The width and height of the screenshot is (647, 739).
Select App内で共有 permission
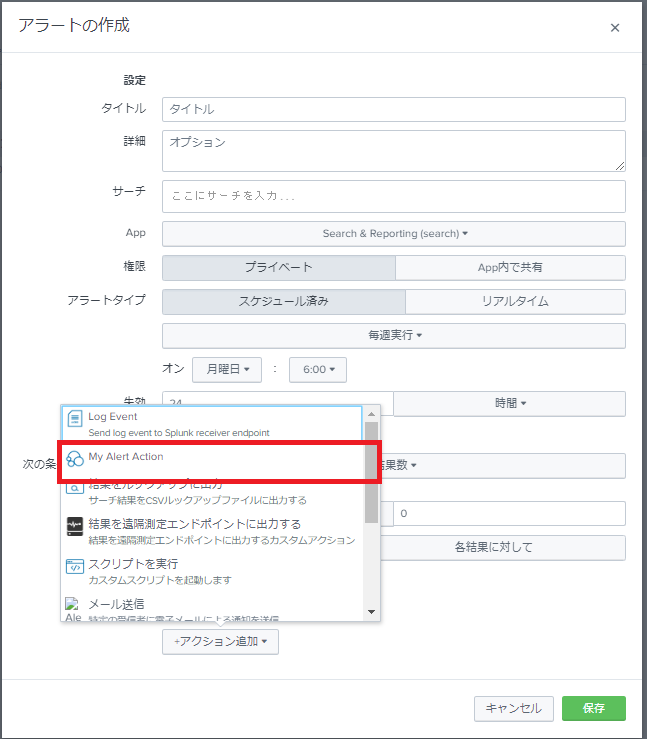point(510,268)
